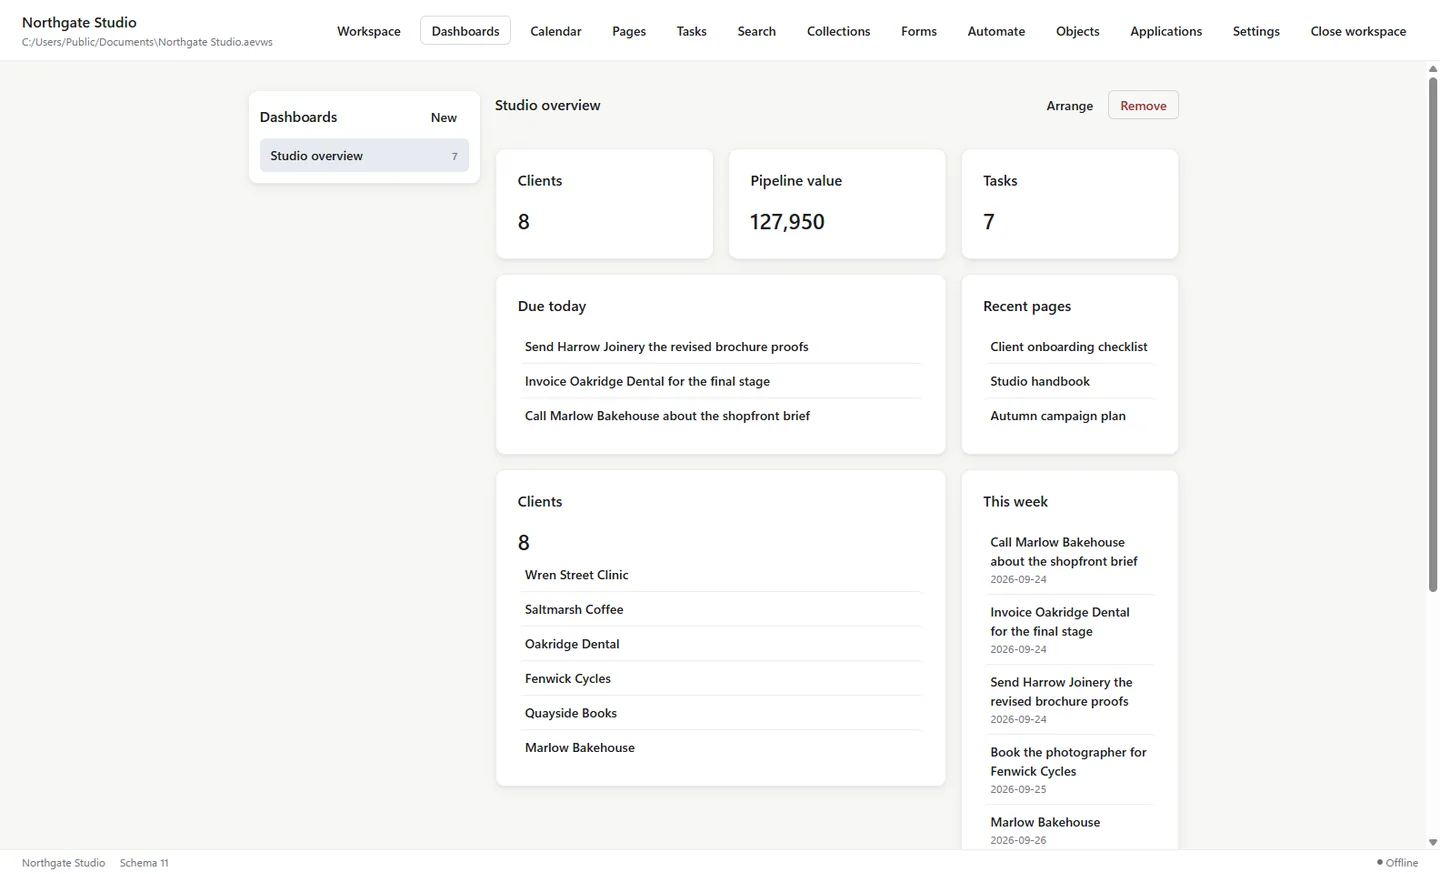Open the Studio handbook page
The width and height of the screenshot is (1440, 874).
point(1069,381)
